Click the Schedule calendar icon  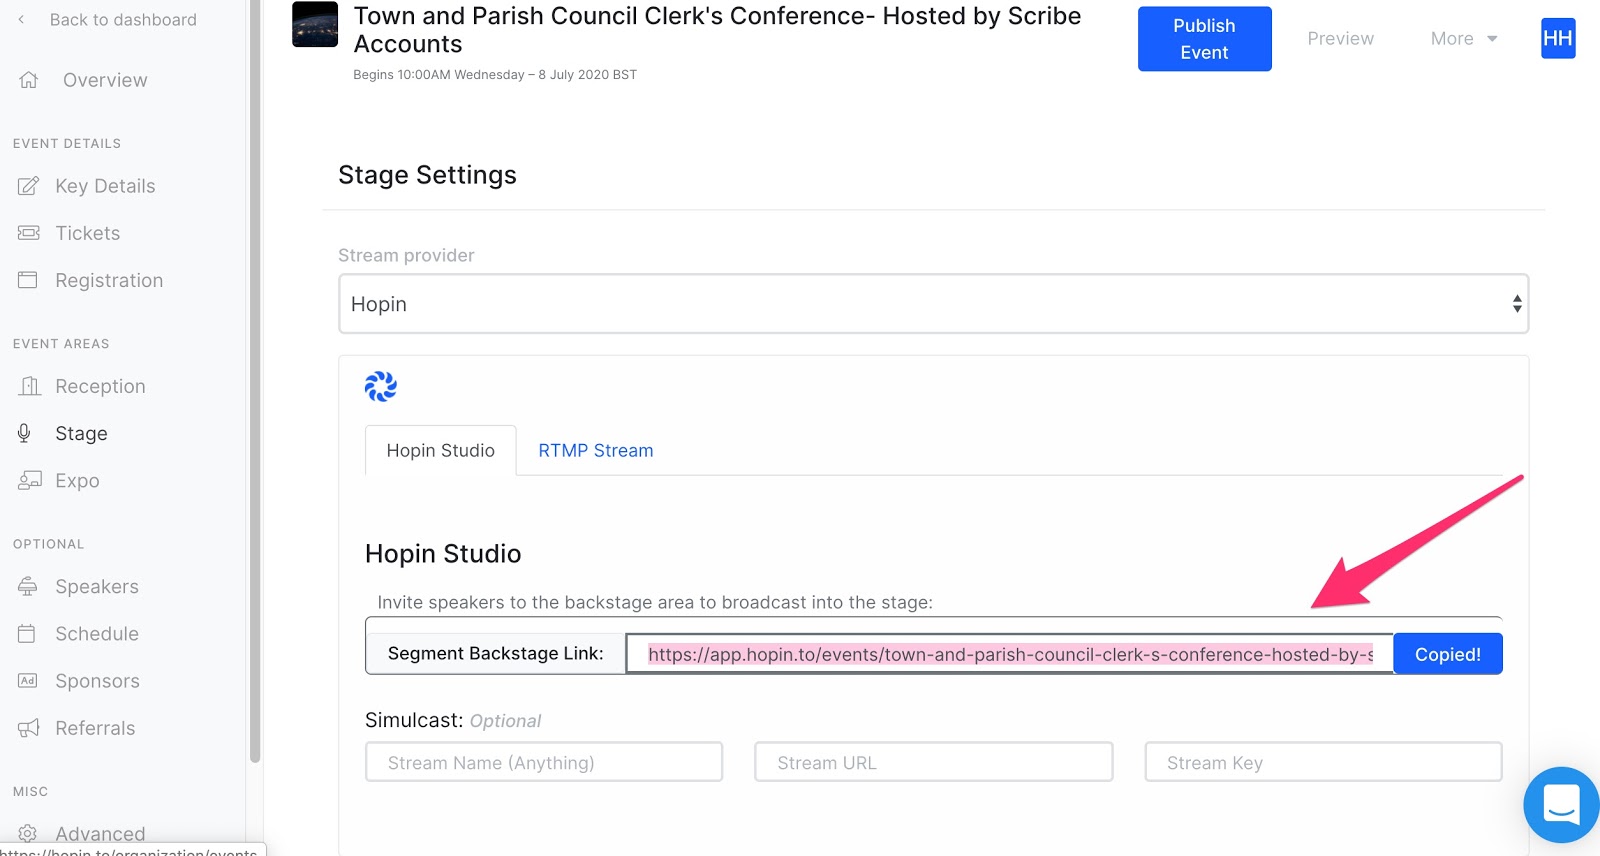tap(27, 633)
